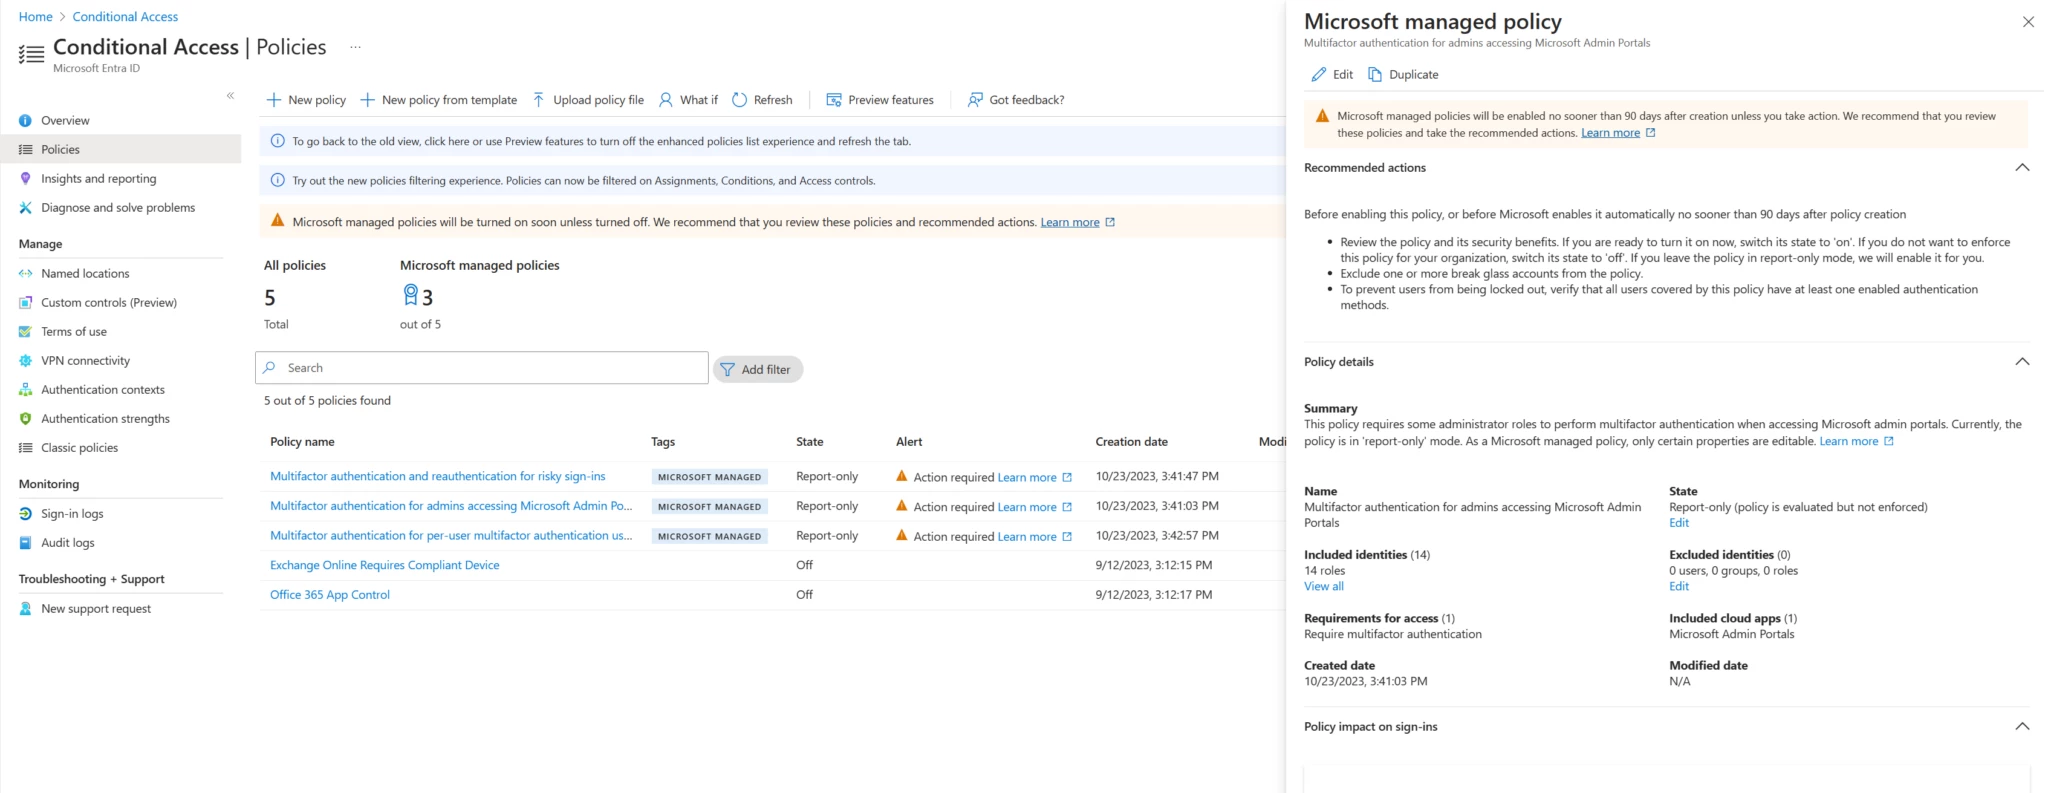Click the Add filter button
The width and height of the screenshot is (2048, 793).
pyautogui.click(x=757, y=369)
